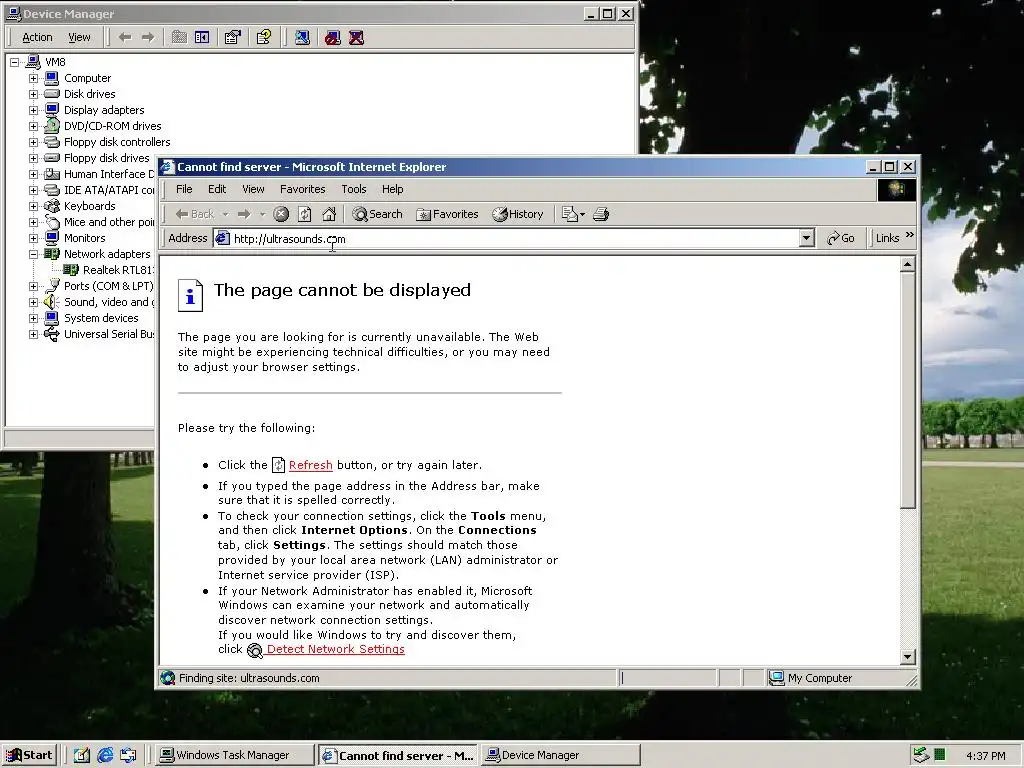The height and width of the screenshot is (768, 1024).
Task: Open the Tools menu in Internet Explorer
Action: (x=353, y=189)
